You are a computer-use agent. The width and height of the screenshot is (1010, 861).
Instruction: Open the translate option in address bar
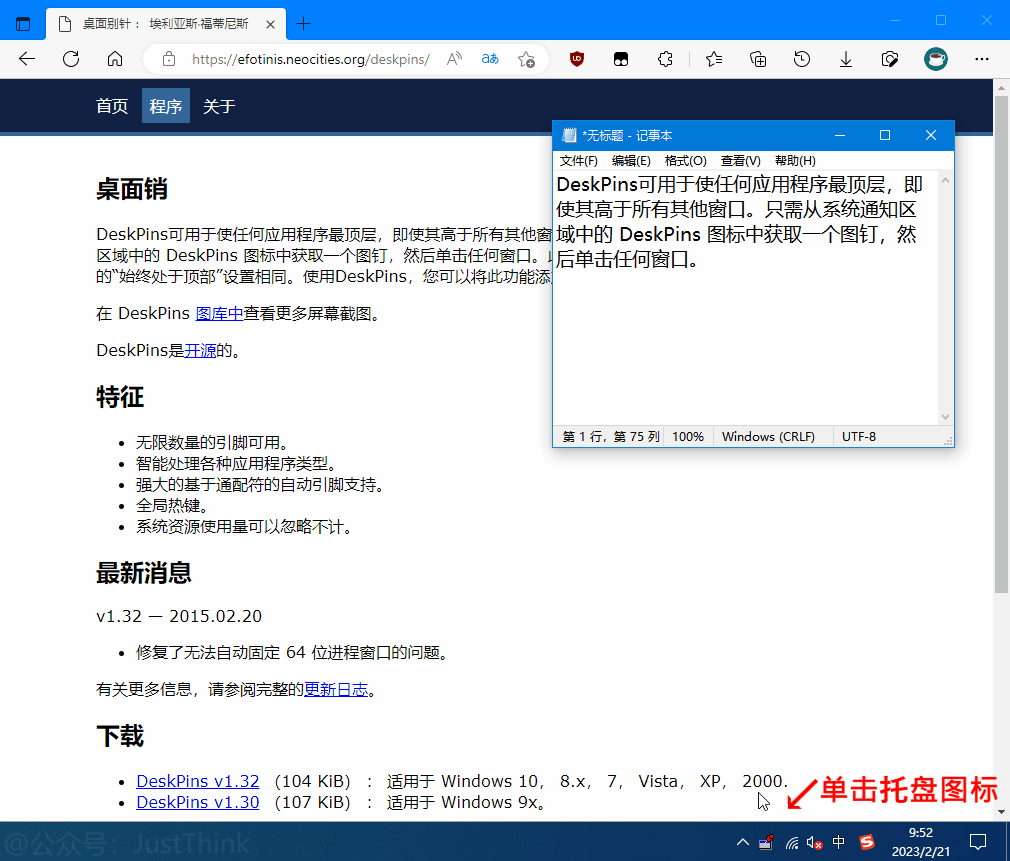click(x=489, y=59)
